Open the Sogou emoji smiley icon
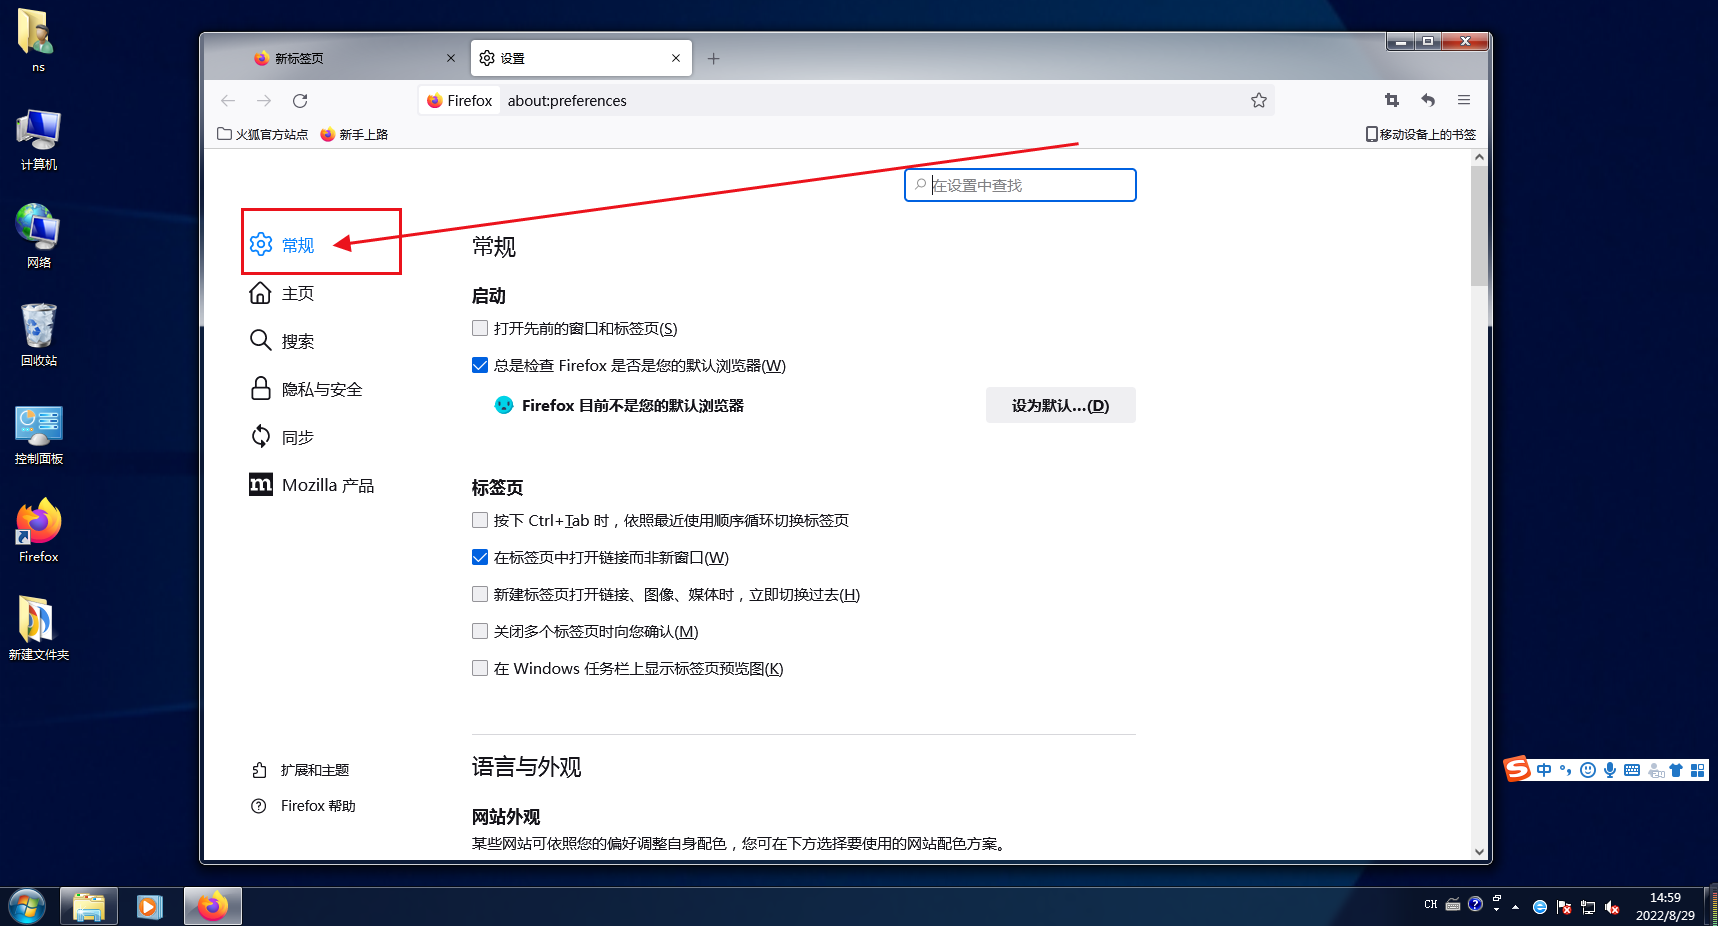This screenshot has width=1718, height=926. (1588, 770)
